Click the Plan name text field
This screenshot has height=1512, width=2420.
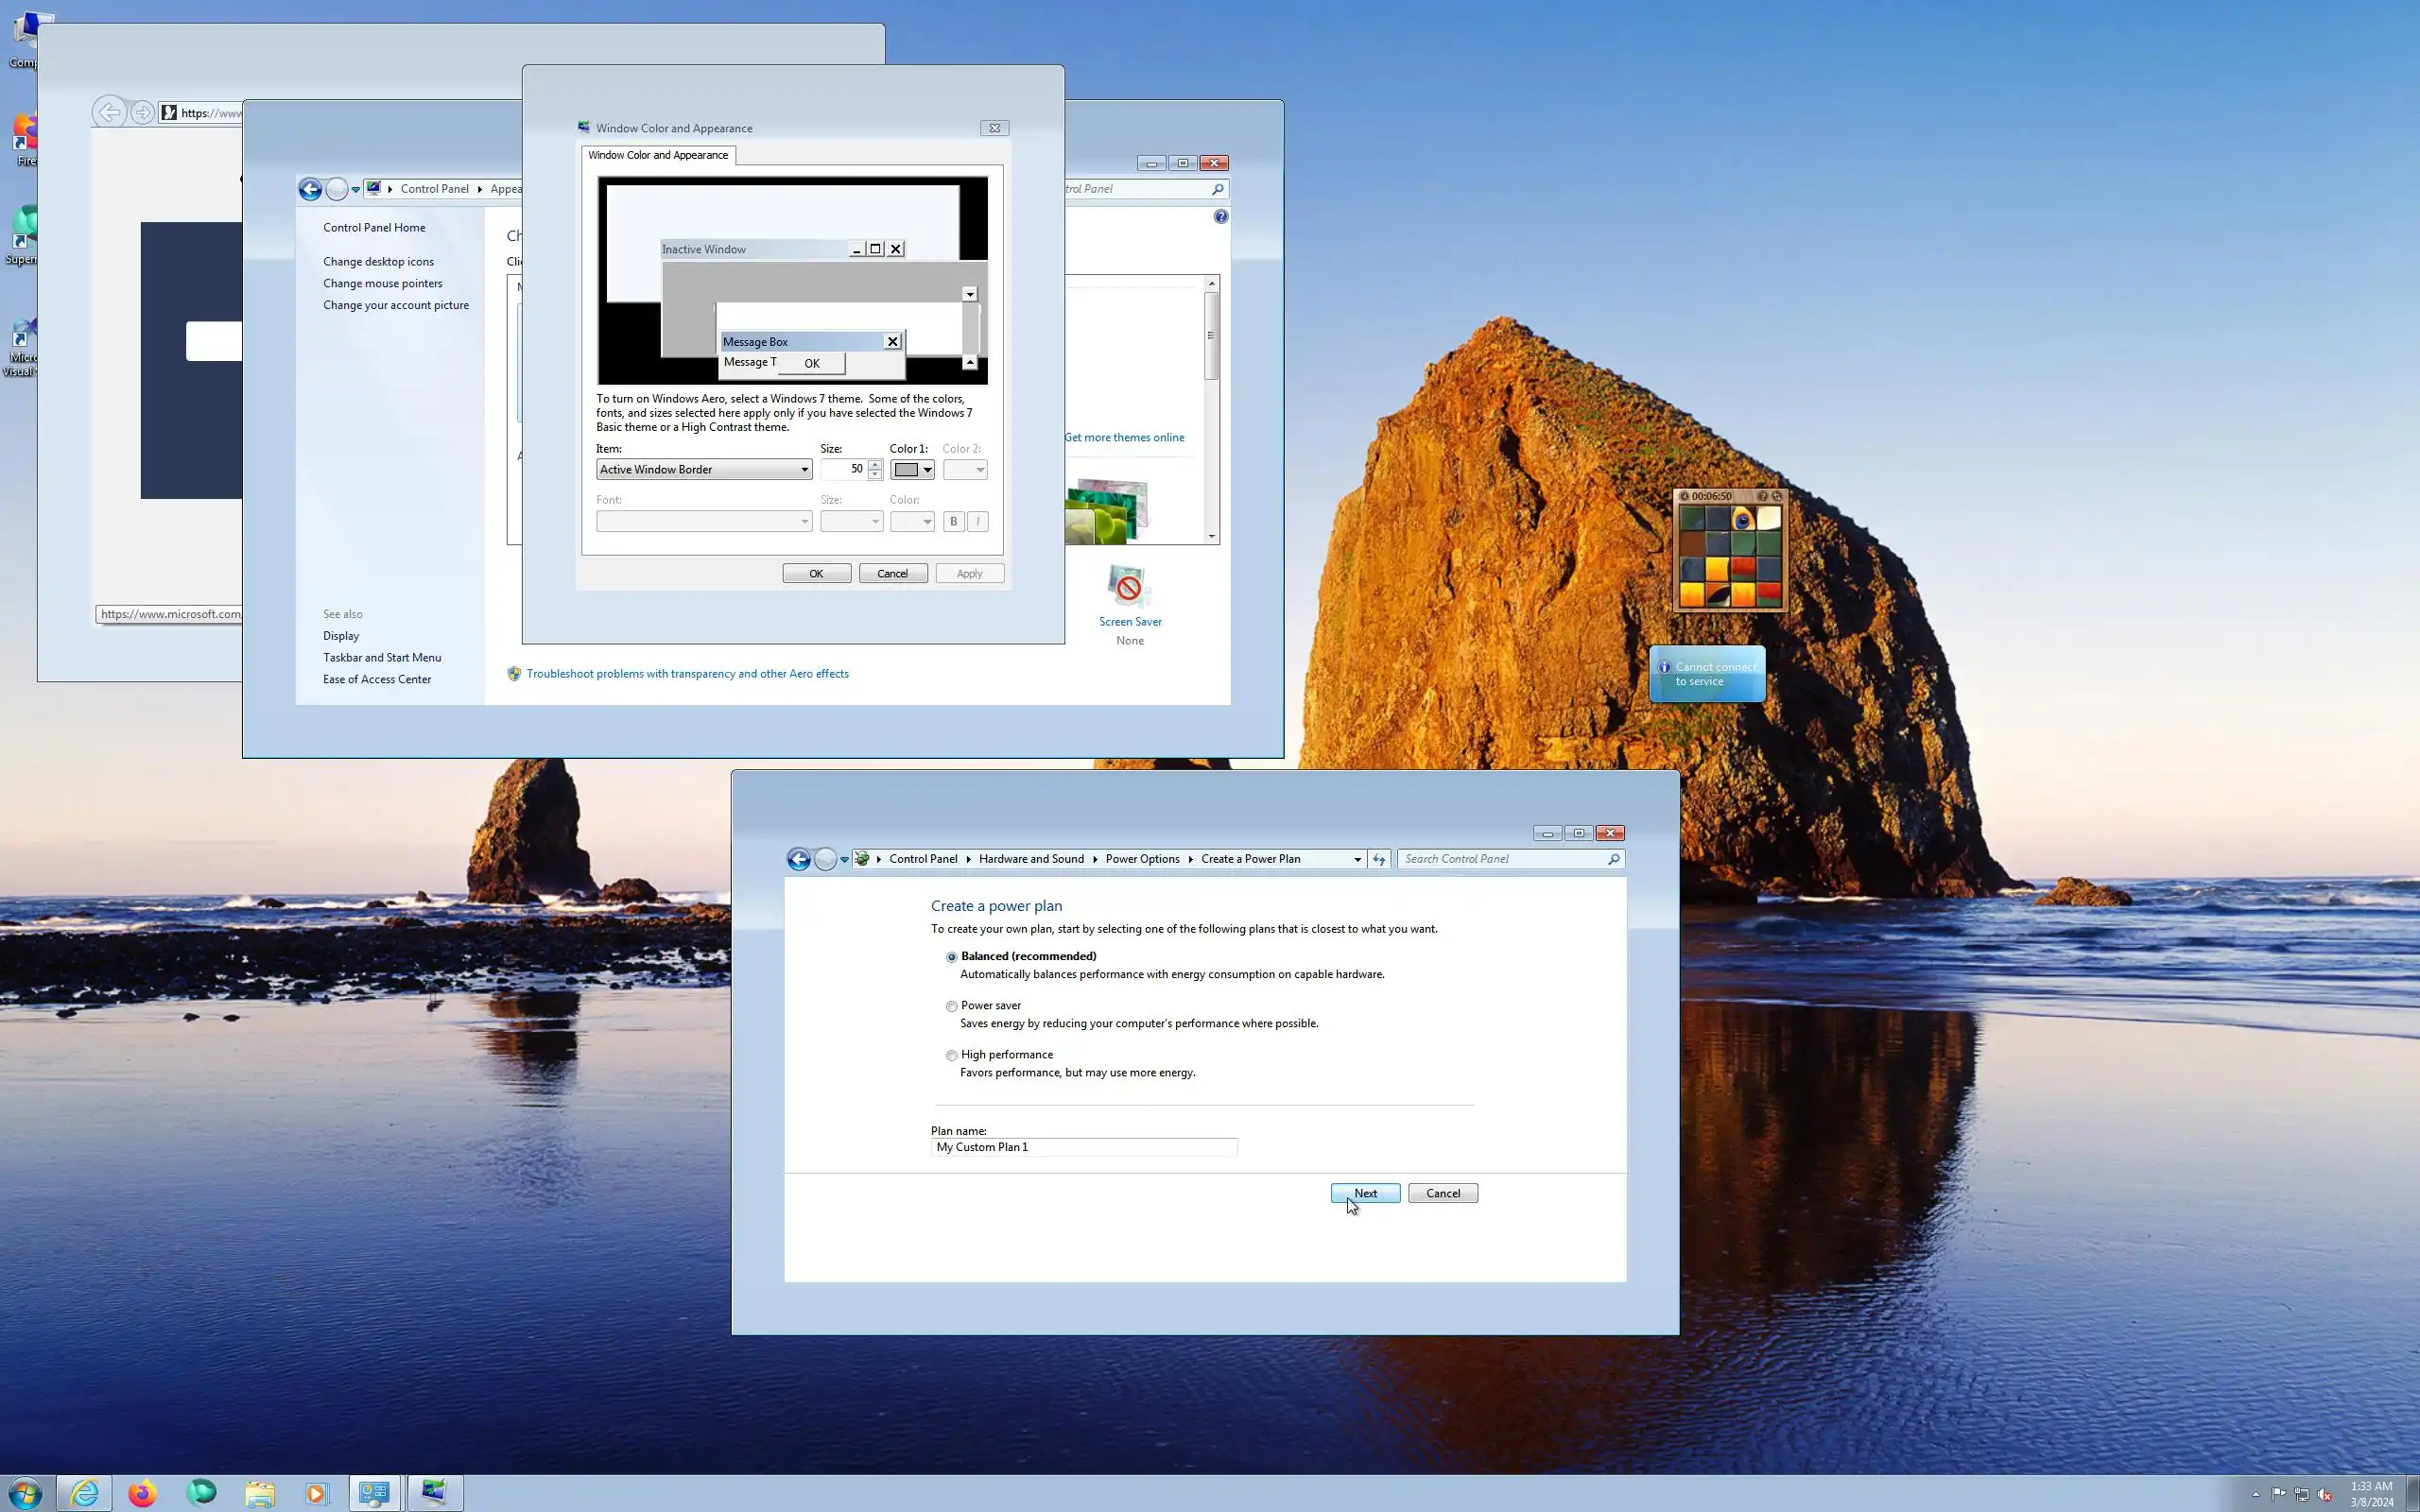tap(1083, 1147)
